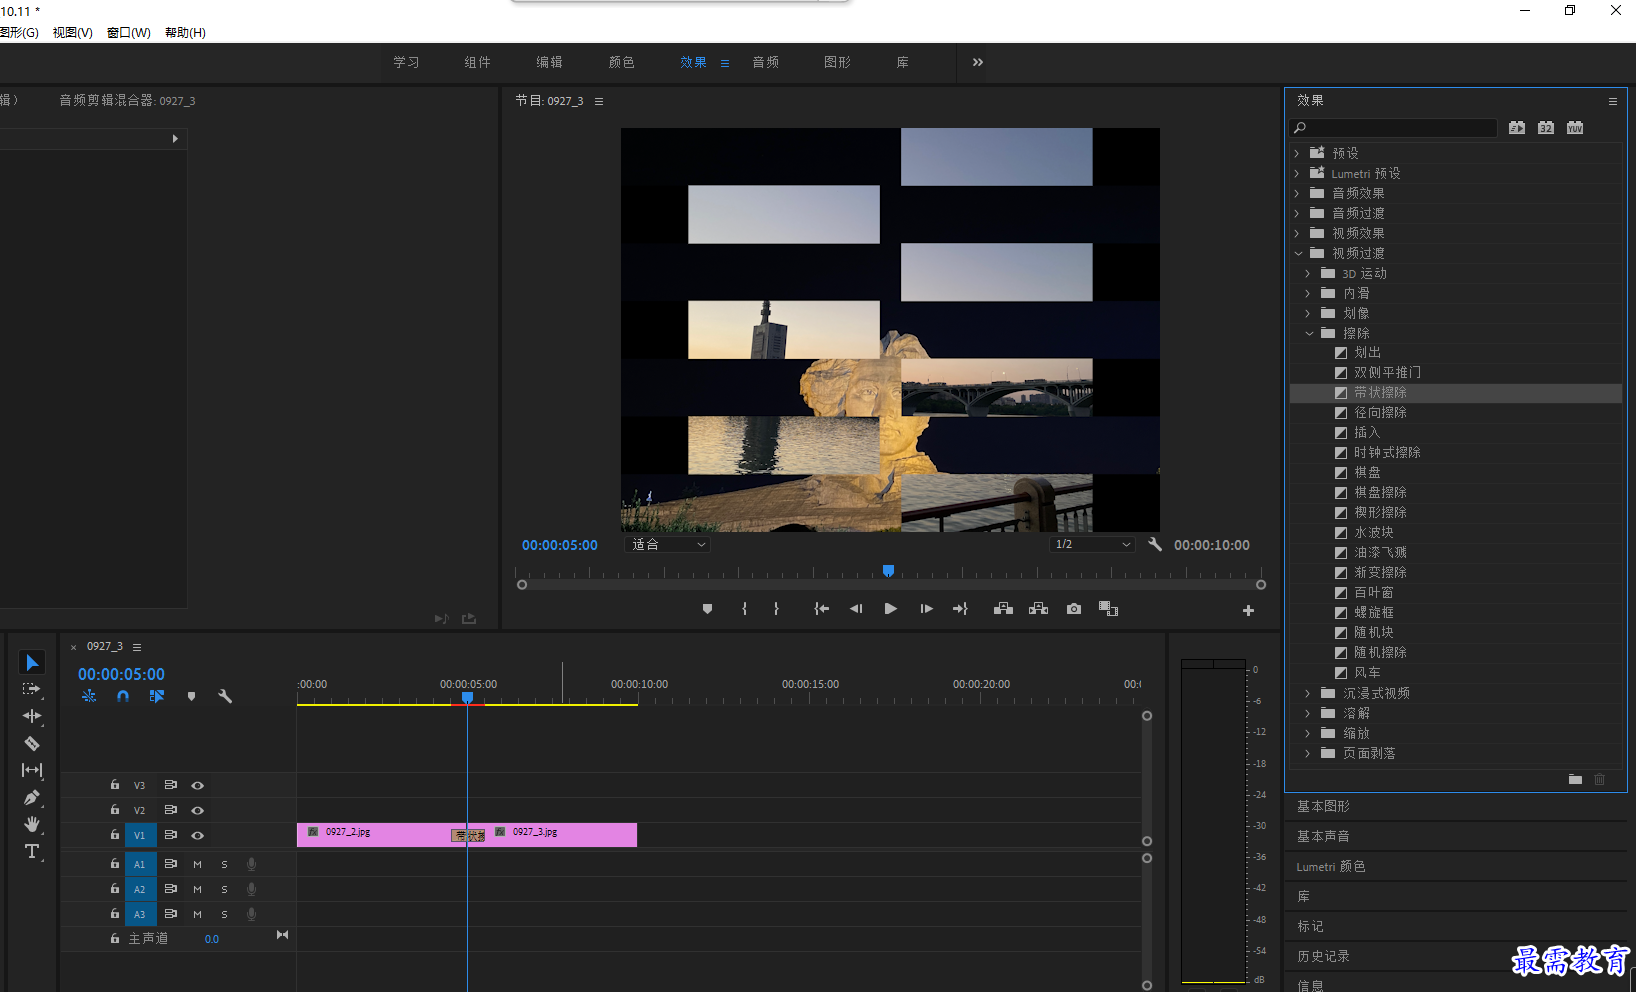Open the 1/2 playback resolution dropdown
Viewport: 1636px width, 992px height.
pos(1093,544)
